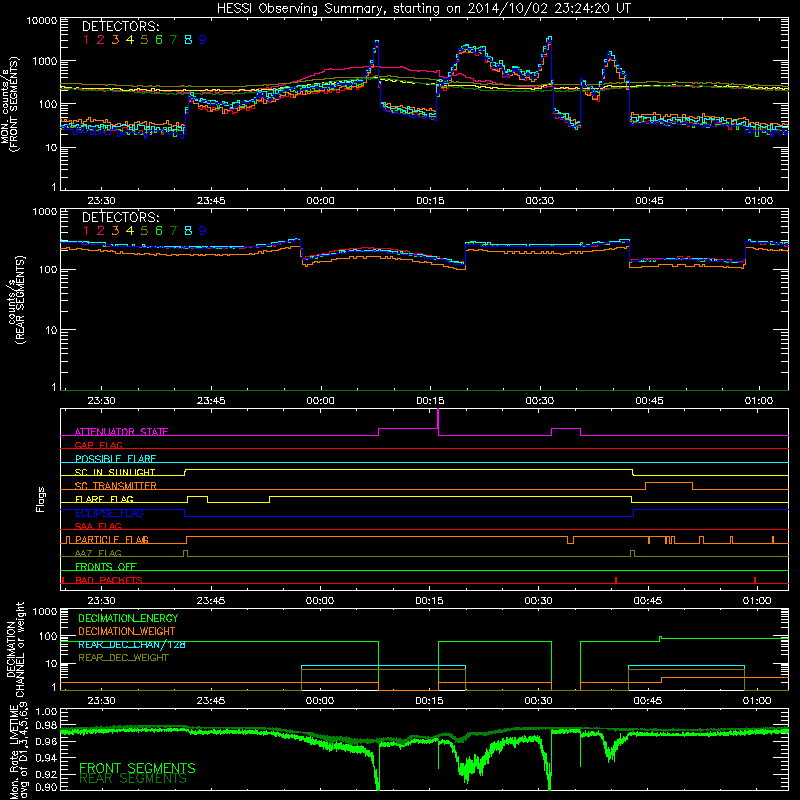Viewport: 800px width, 800px height.
Task: Click the HESSI Observing Summary title text
Action: coord(423,9)
